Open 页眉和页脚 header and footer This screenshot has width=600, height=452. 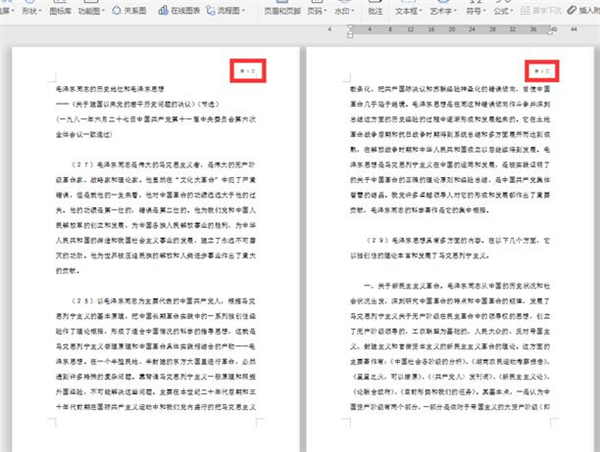(x=282, y=11)
